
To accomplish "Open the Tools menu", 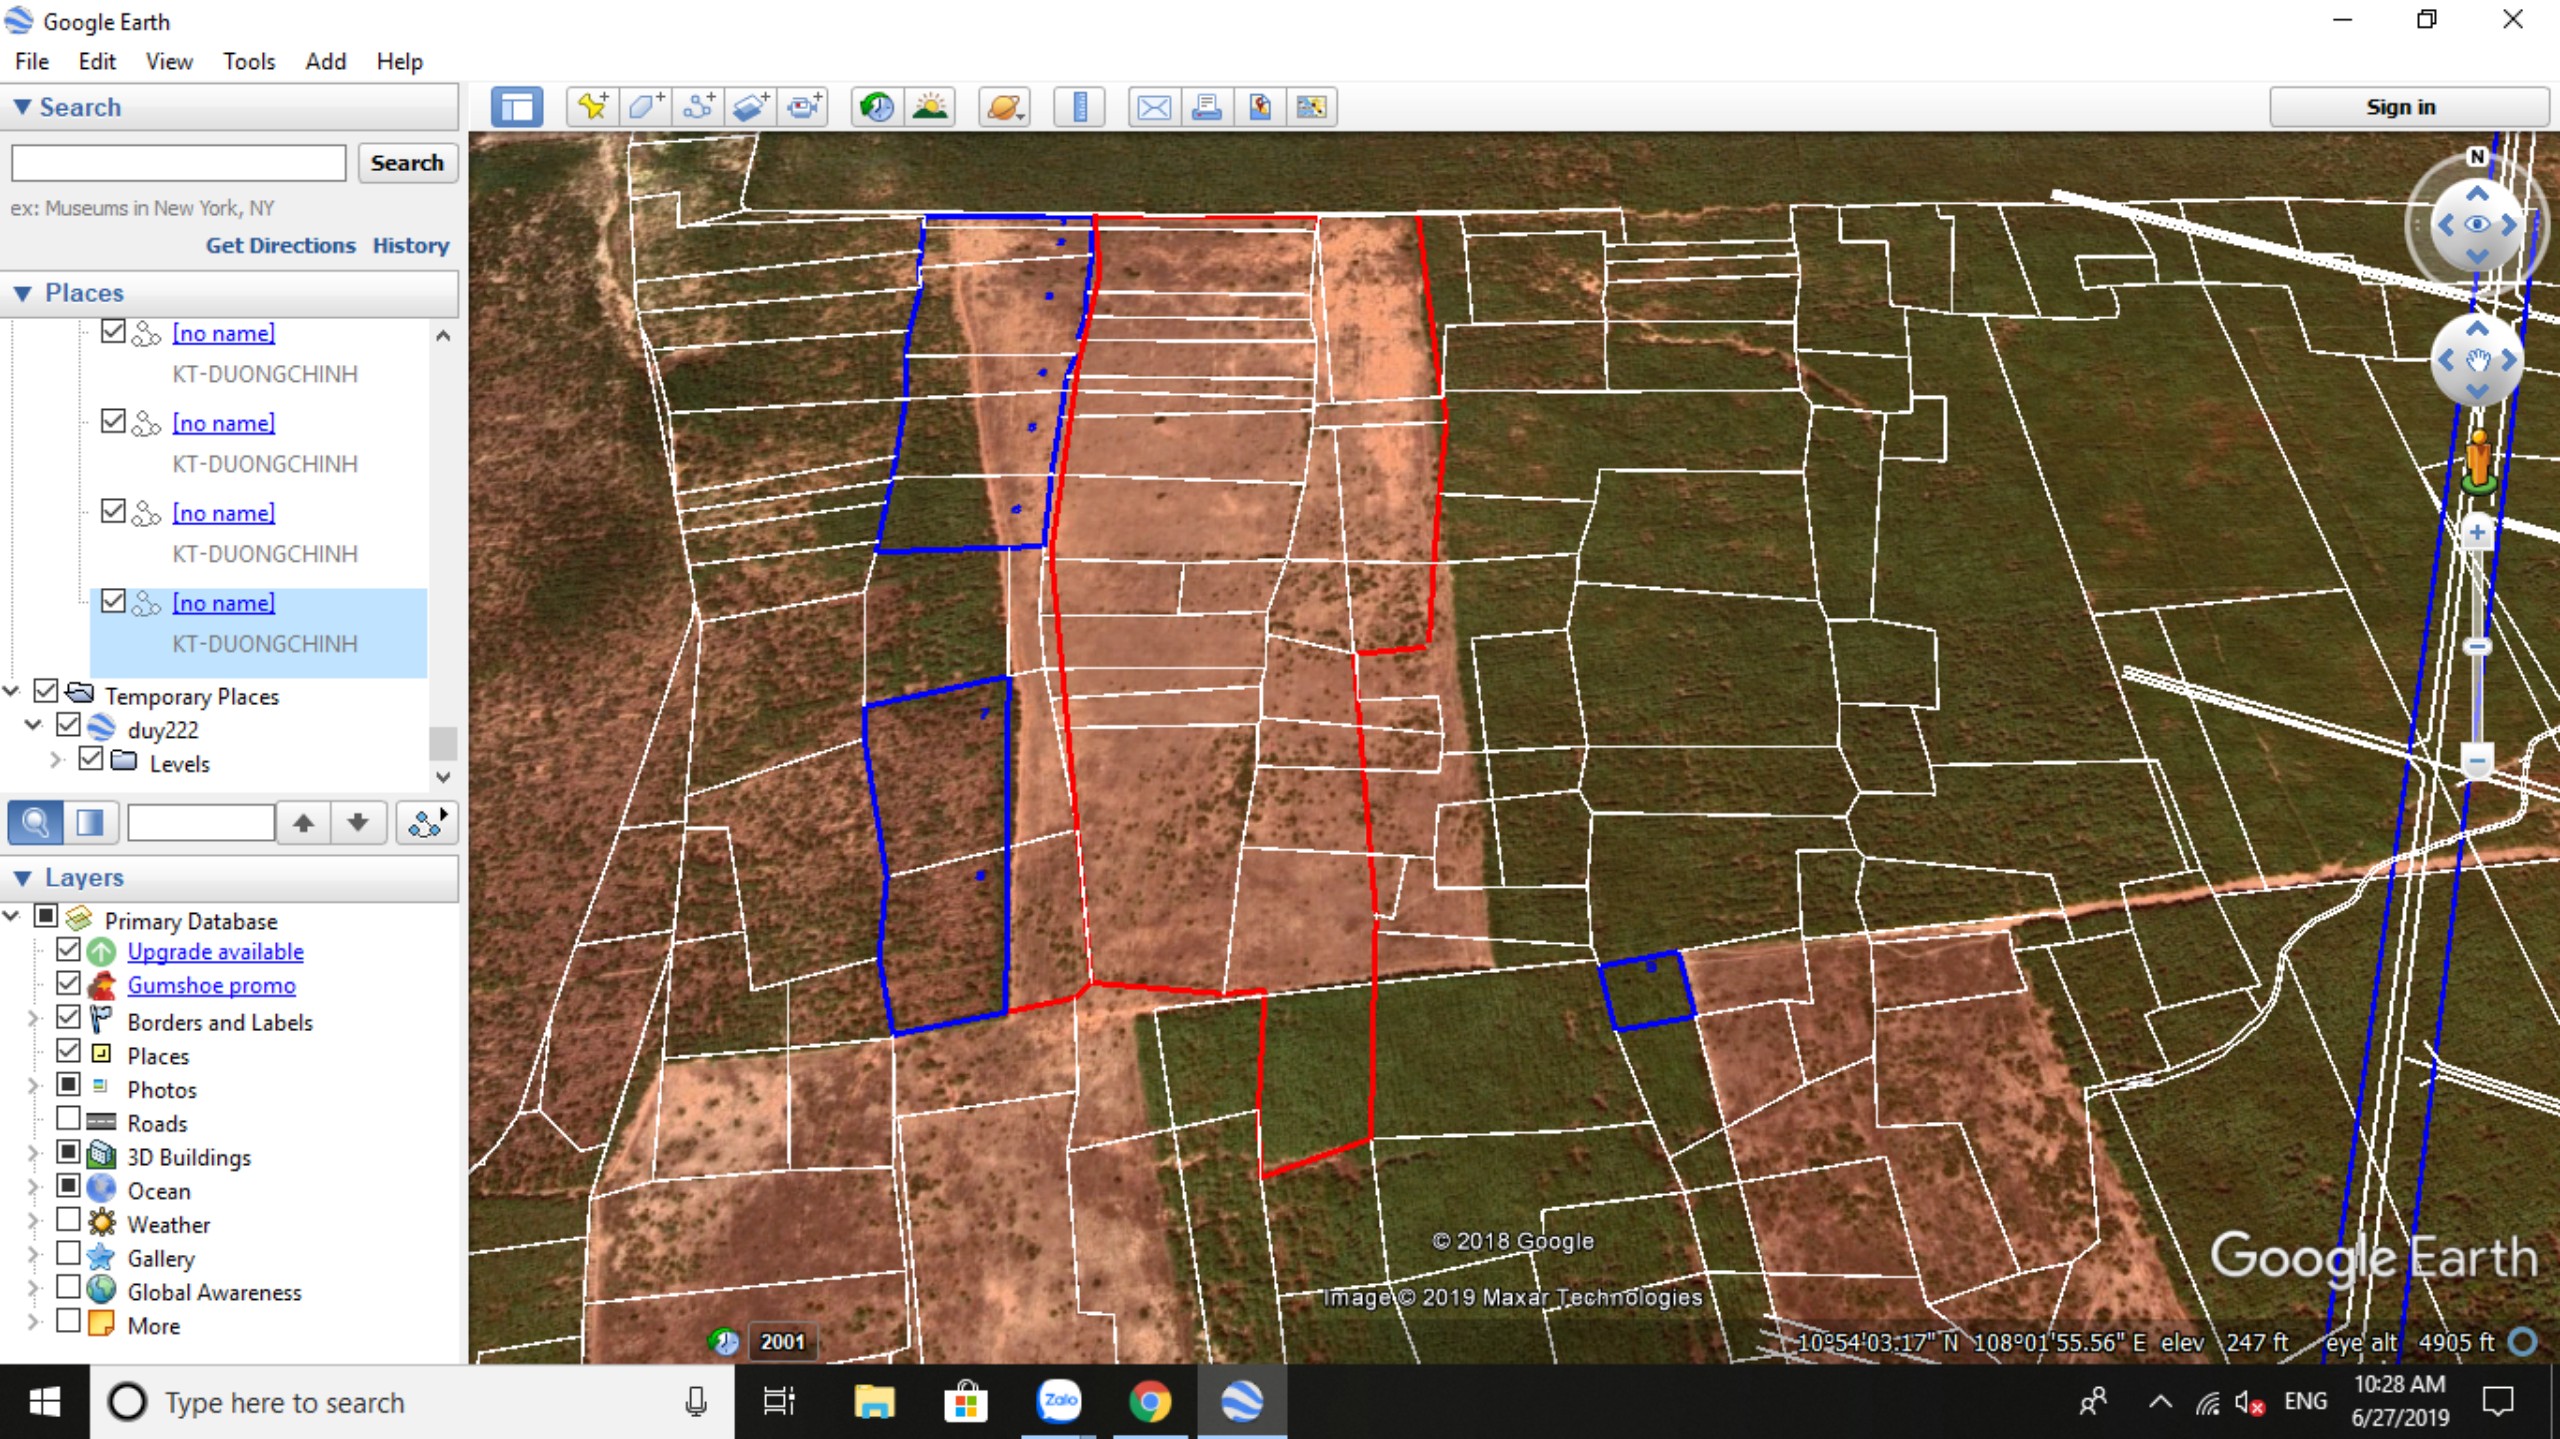I will tap(248, 62).
